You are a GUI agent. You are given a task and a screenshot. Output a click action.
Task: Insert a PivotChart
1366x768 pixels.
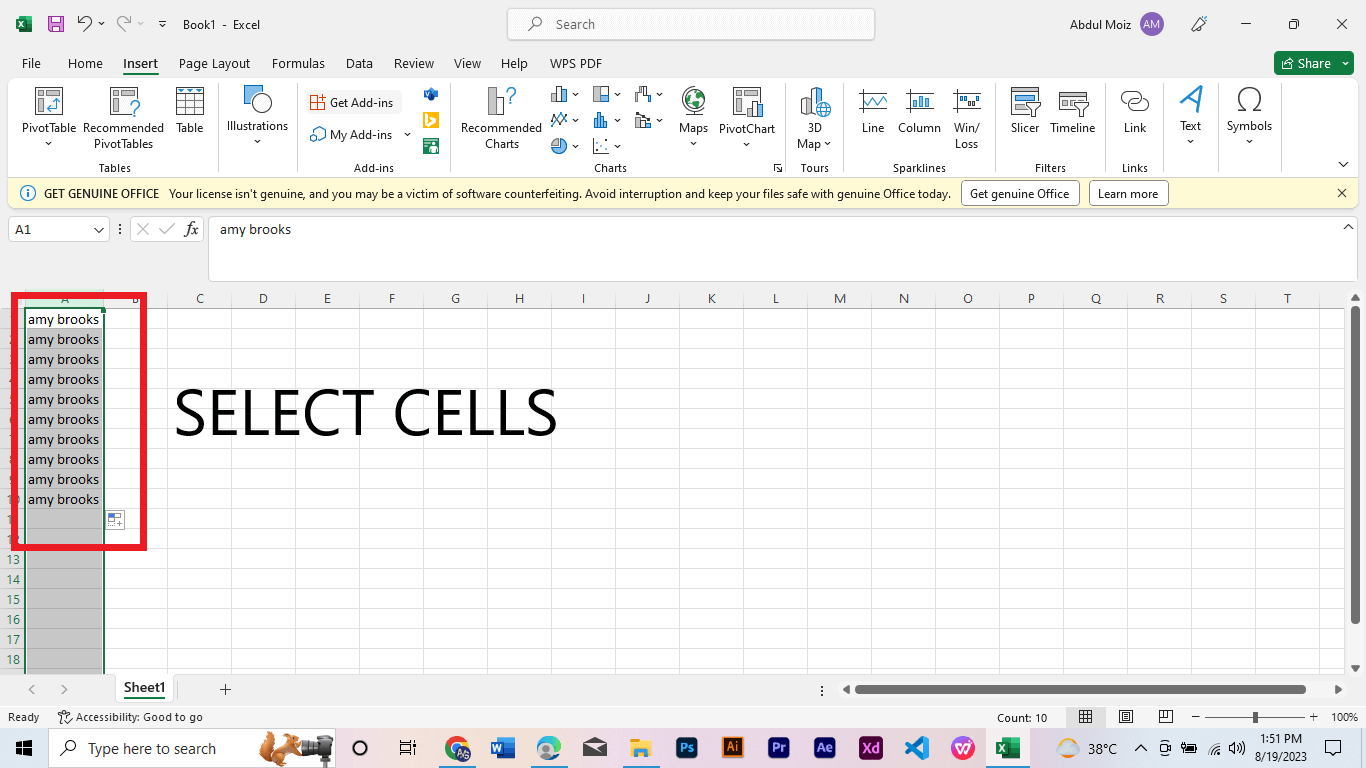click(747, 110)
